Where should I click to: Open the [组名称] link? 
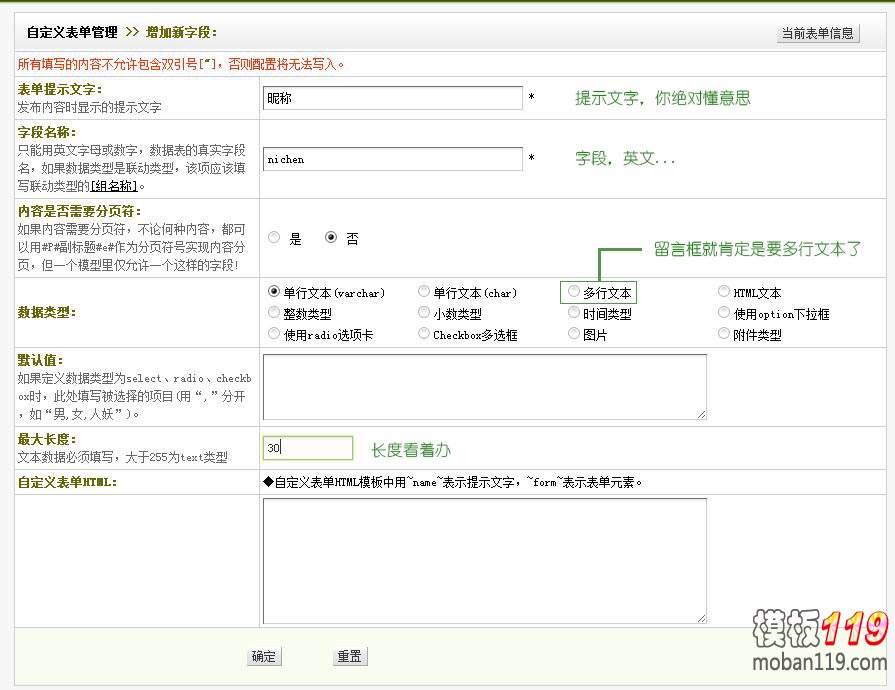pos(114,186)
